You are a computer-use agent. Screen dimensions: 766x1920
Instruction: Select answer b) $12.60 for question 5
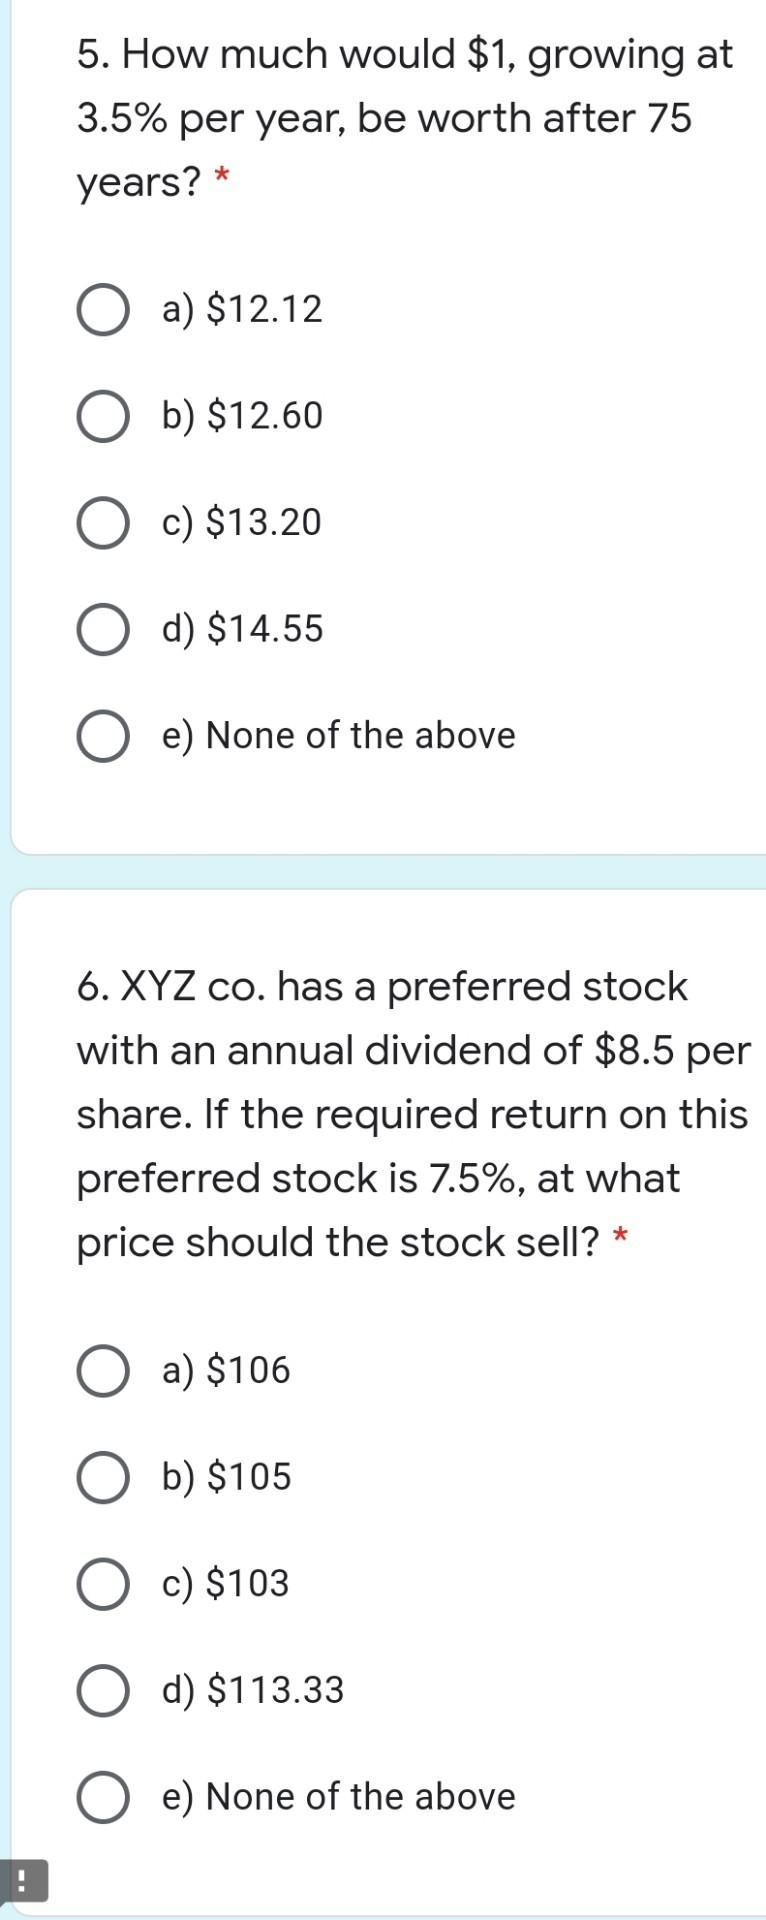(x=101, y=417)
